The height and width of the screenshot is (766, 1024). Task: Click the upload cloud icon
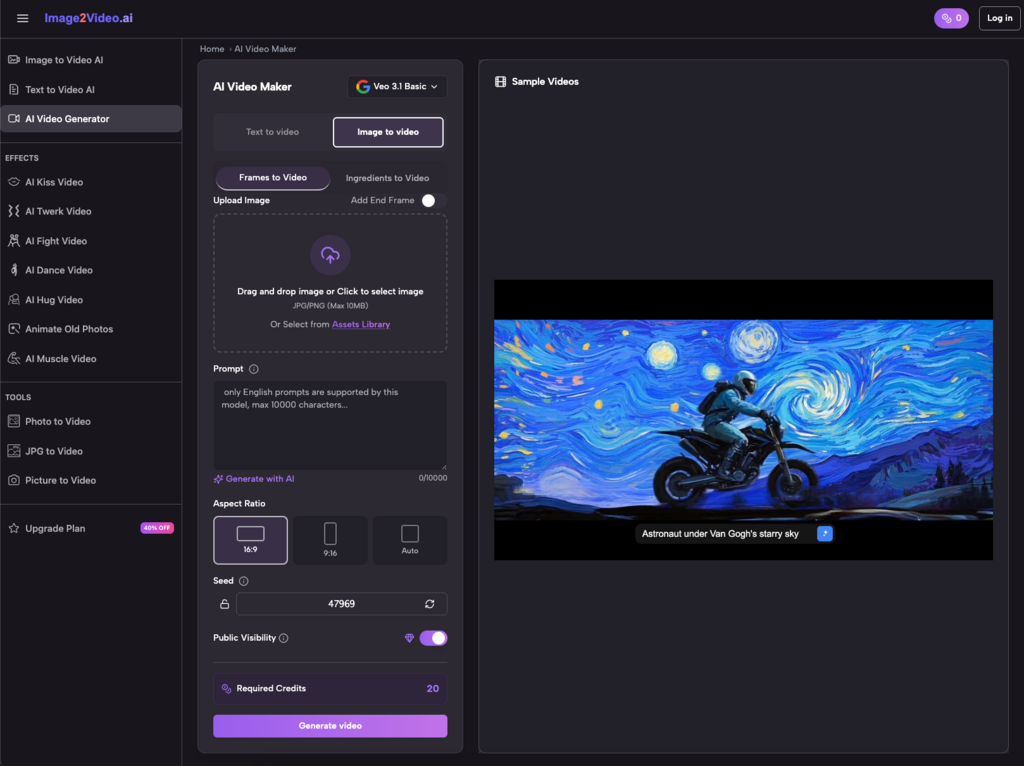330,255
